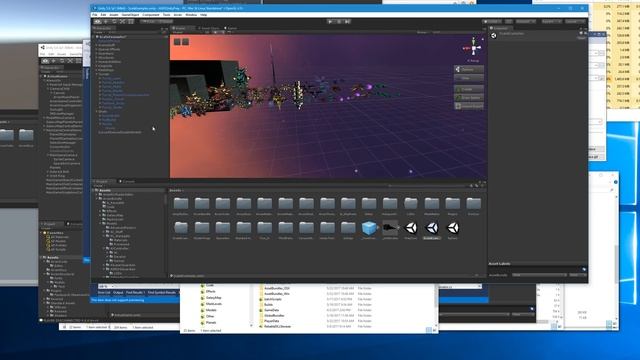Open Find Results 1 tab in background window
The image size is (640, 360).
coord(135,293)
